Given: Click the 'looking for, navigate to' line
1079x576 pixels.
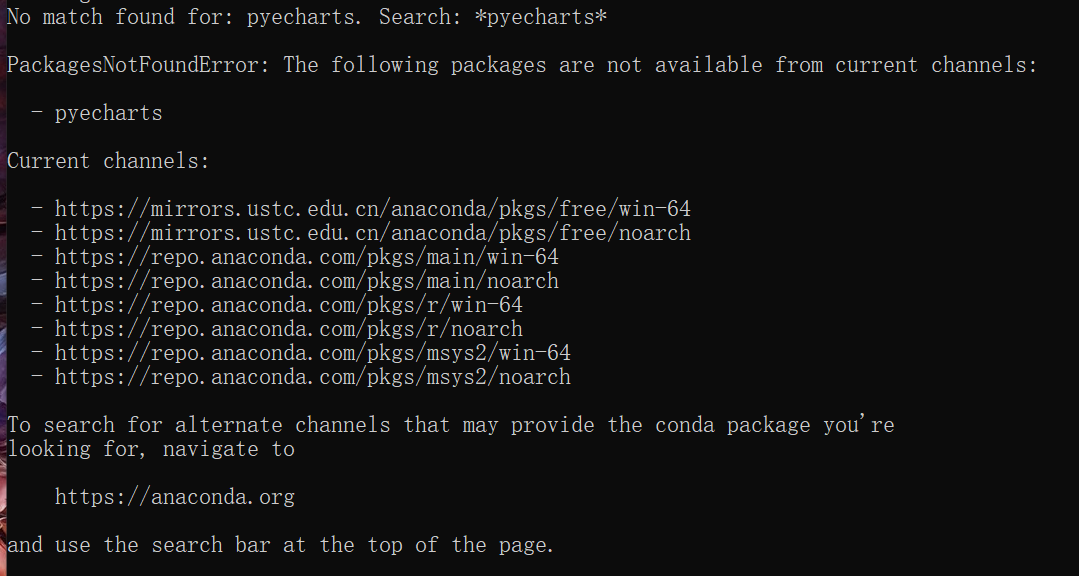Looking at the screenshot, I should point(150,449).
